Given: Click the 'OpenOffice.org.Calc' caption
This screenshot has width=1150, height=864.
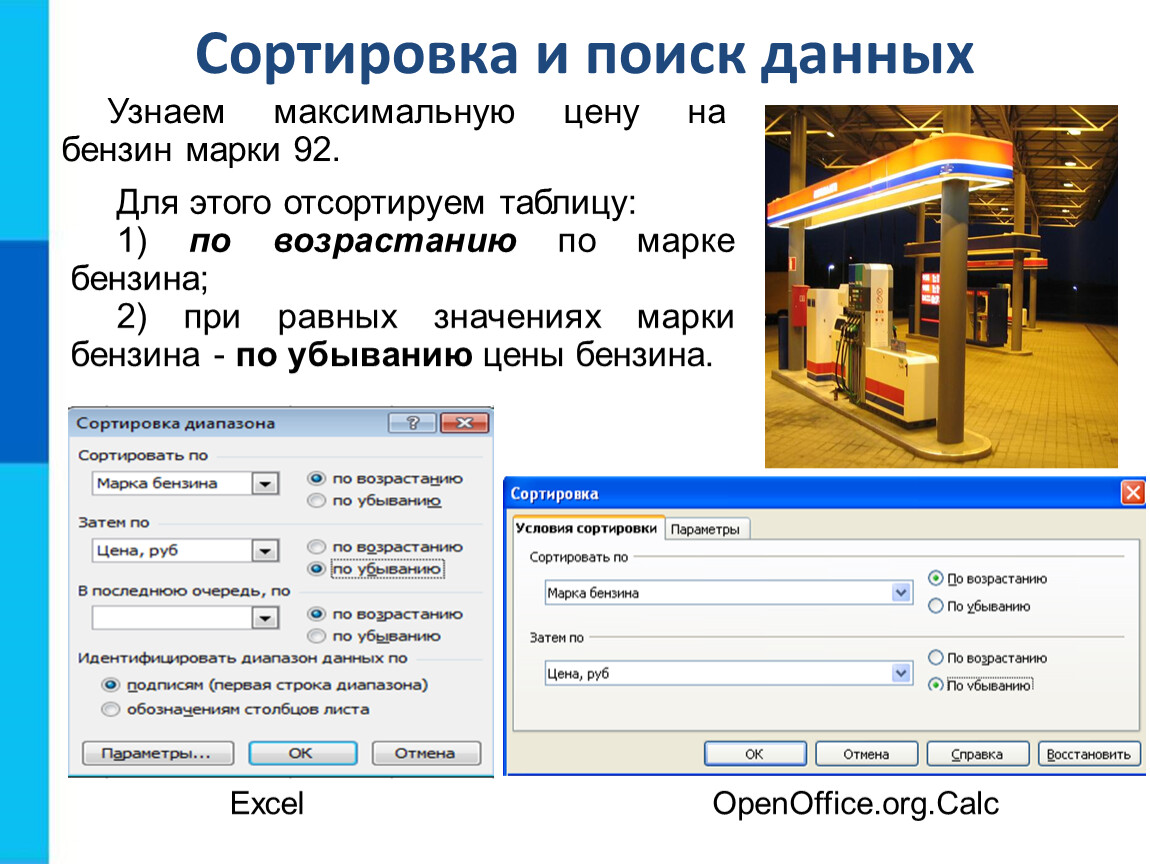Looking at the screenshot, I should 855,804.
